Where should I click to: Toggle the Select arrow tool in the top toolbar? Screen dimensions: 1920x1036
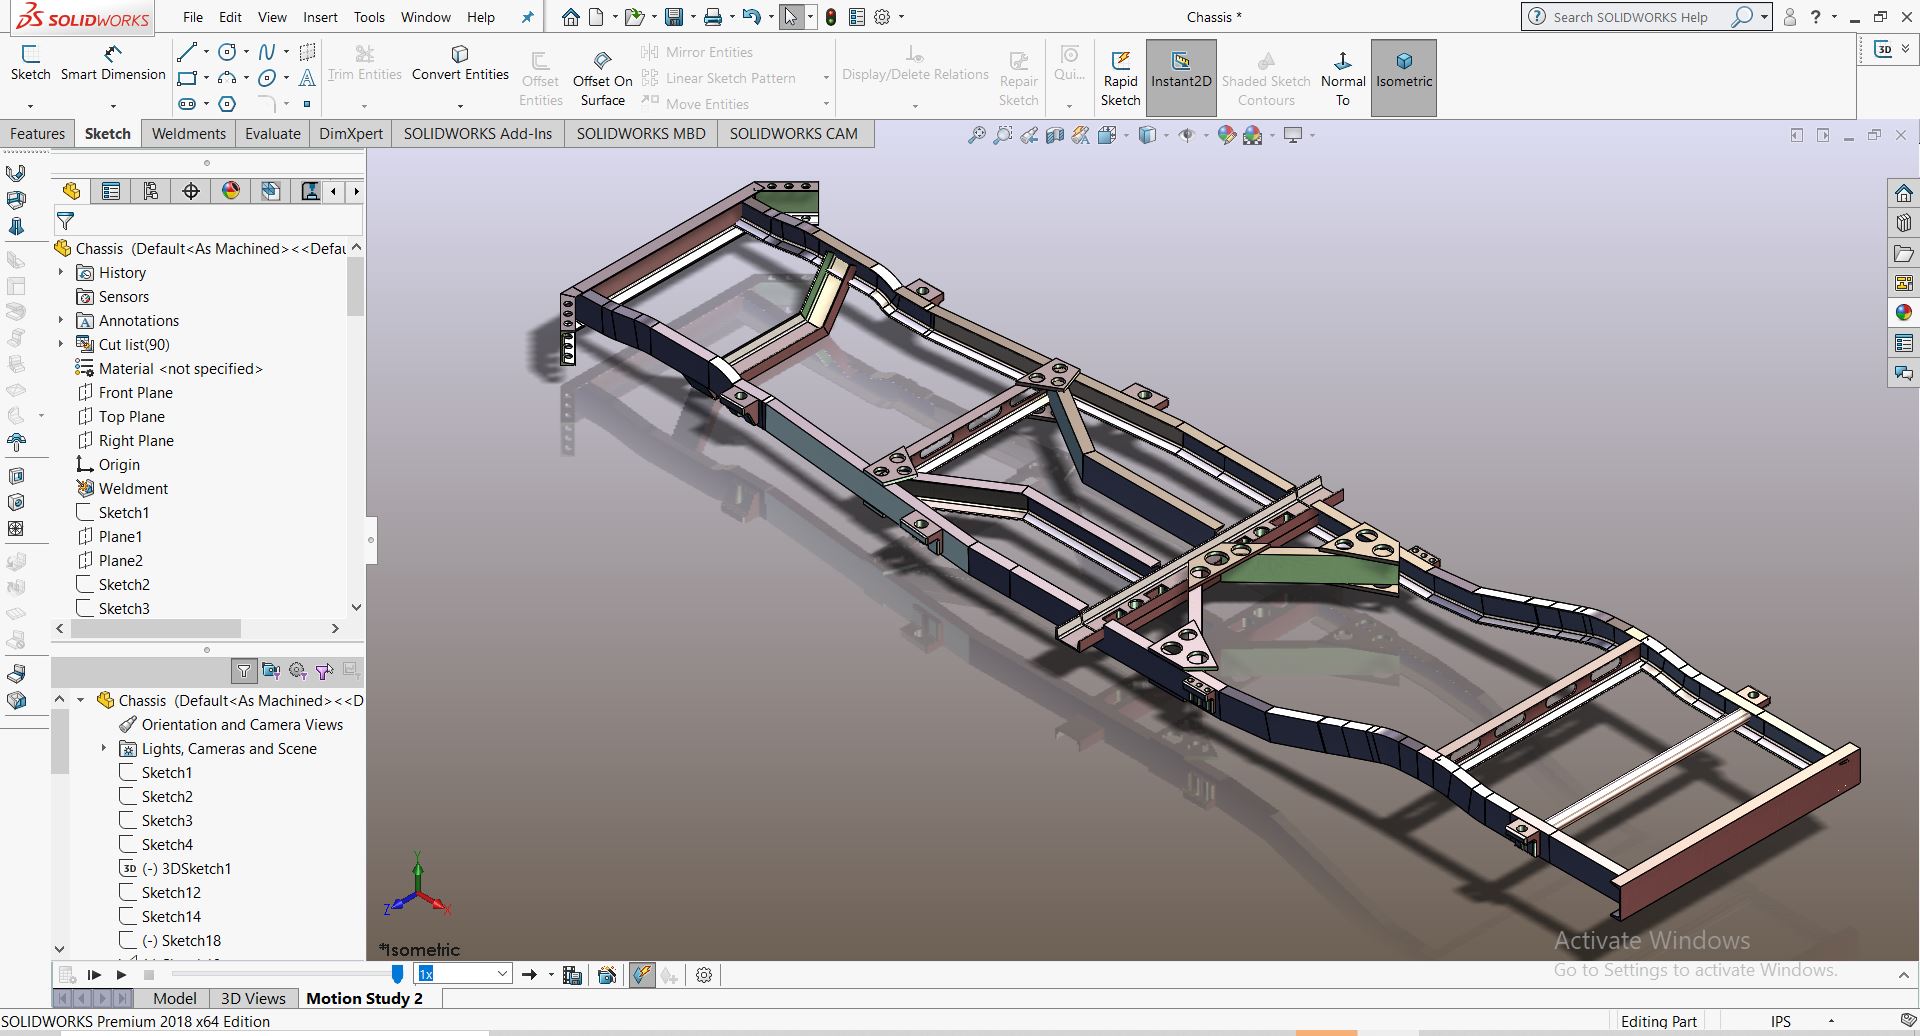pyautogui.click(x=791, y=17)
